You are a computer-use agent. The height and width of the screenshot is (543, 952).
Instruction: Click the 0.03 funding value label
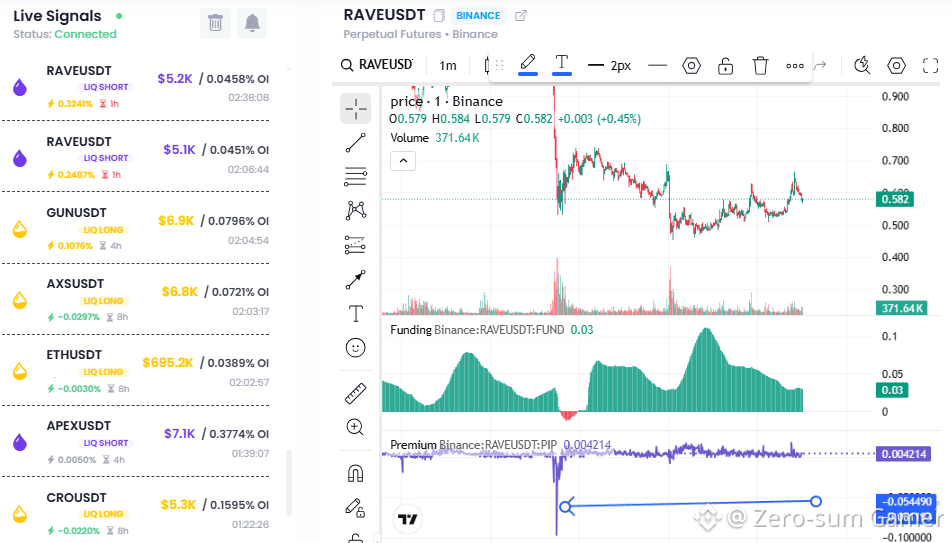[892, 390]
